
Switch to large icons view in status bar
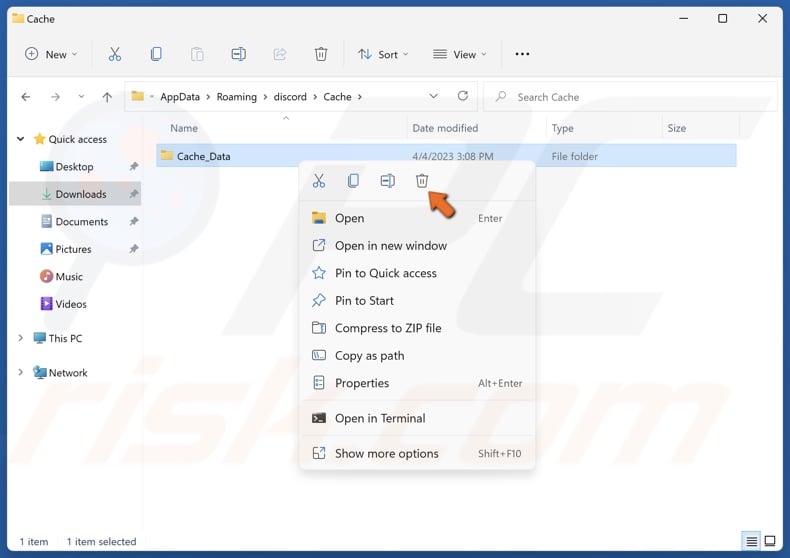click(x=770, y=541)
